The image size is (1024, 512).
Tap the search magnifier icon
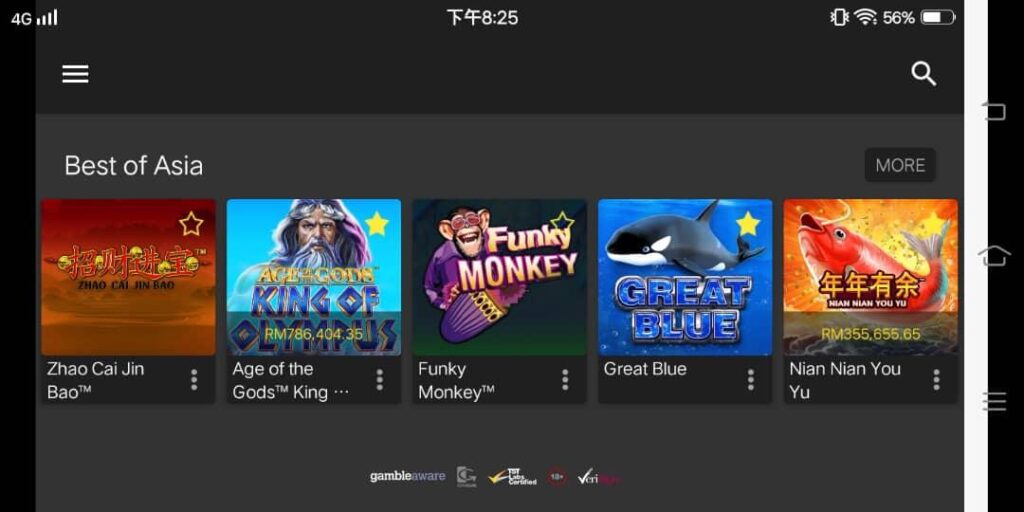[x=923, y=74]
